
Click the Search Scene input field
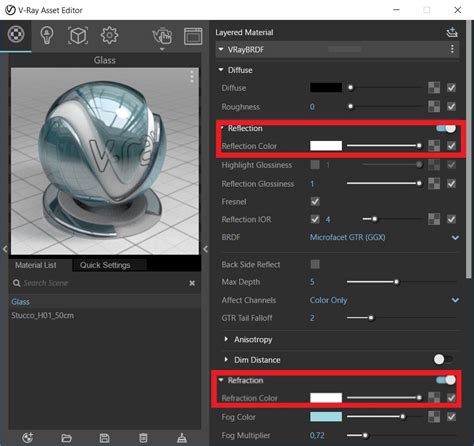(x=103, y=283)
